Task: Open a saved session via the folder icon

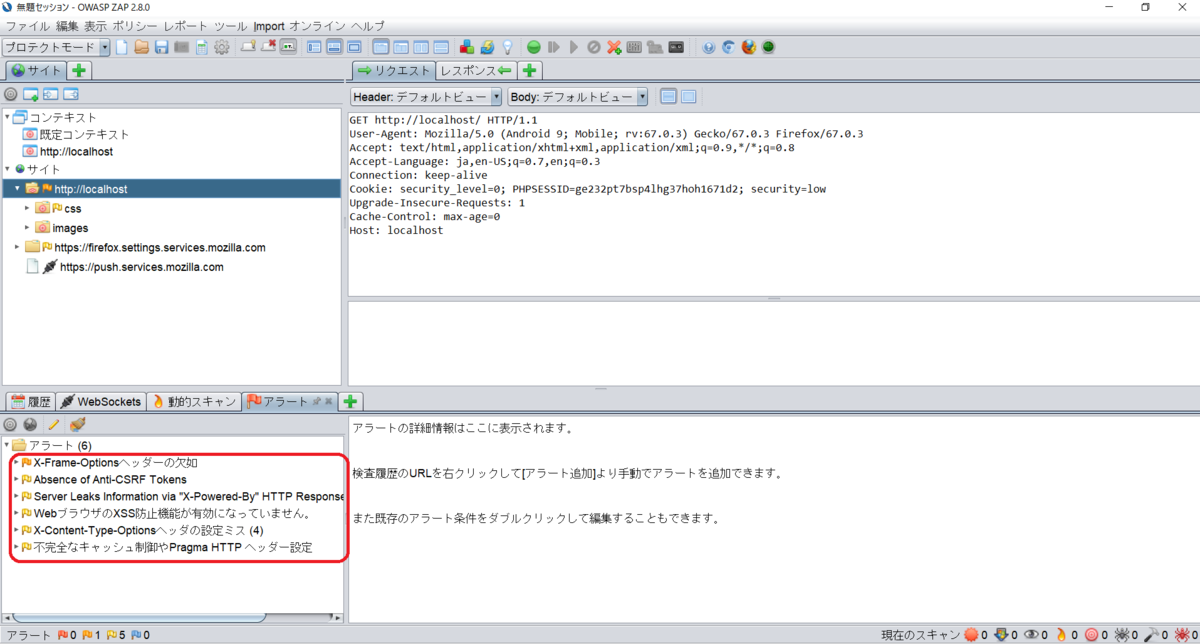Action: [141, 47]
